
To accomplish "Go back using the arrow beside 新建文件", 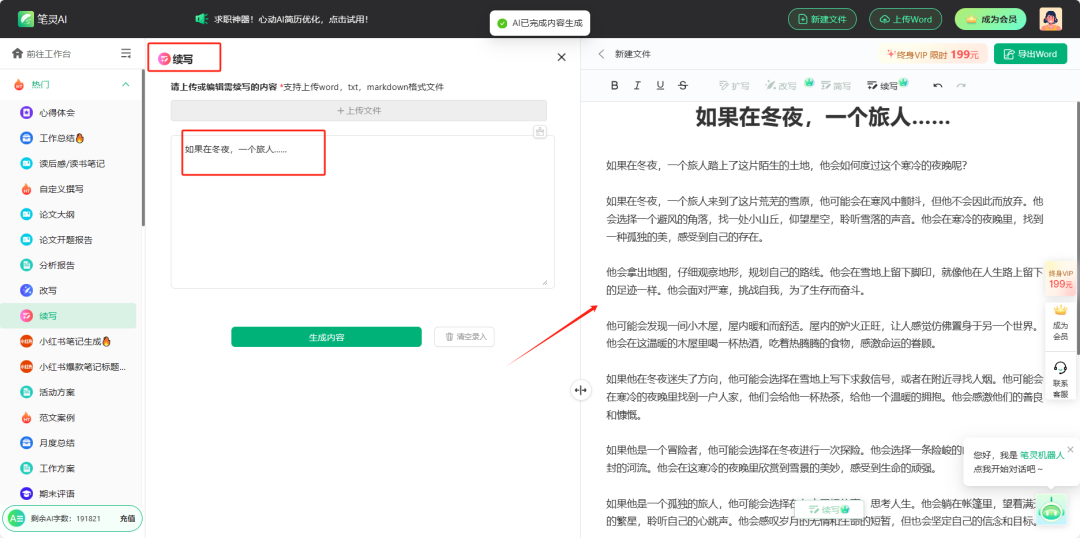I will pyautogui.click(x=601, y=54).
